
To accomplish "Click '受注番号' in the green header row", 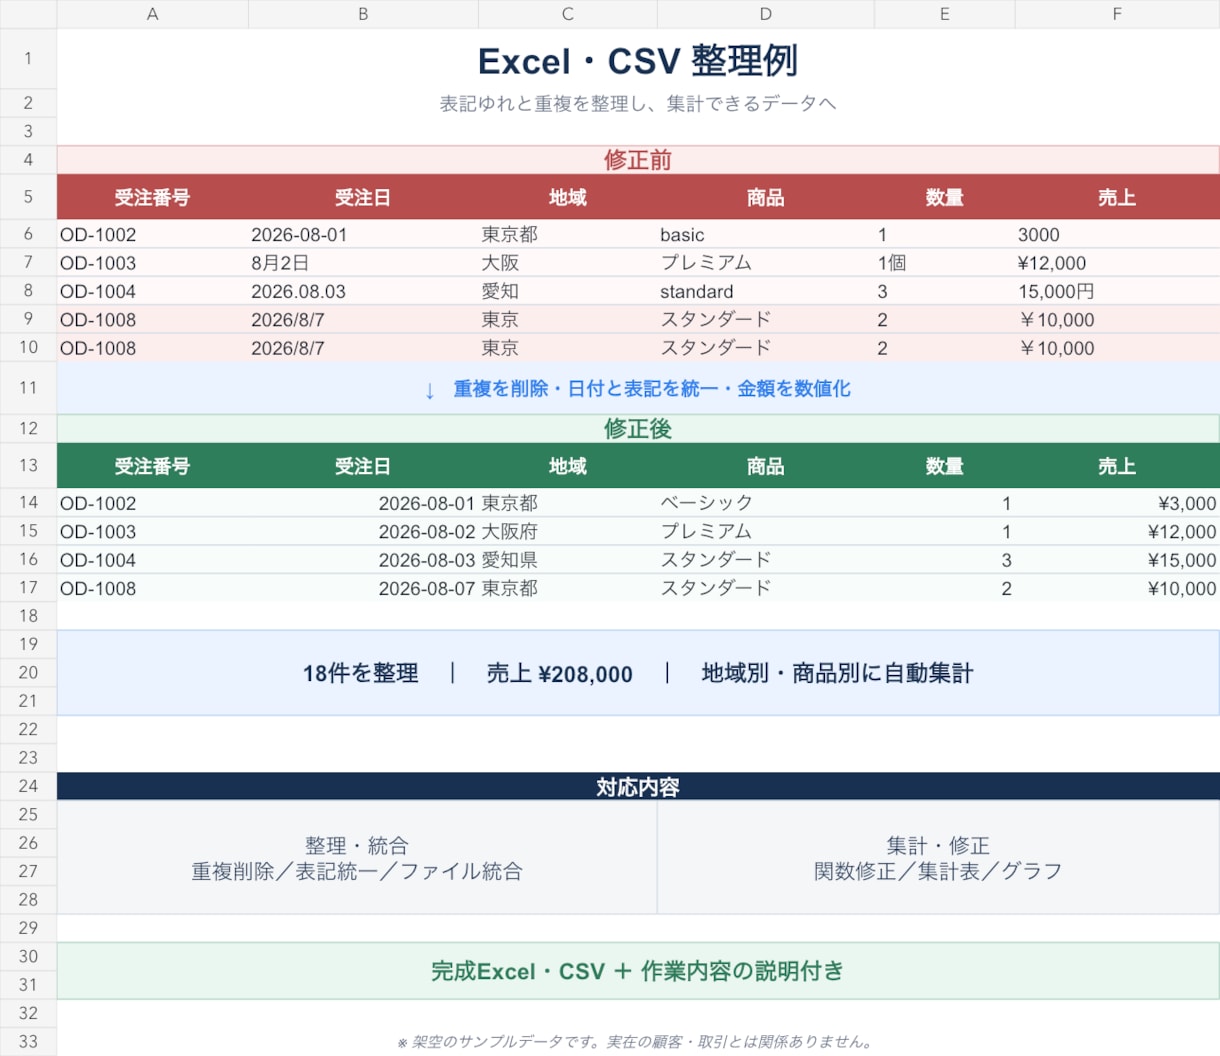I will coord(152,466).
